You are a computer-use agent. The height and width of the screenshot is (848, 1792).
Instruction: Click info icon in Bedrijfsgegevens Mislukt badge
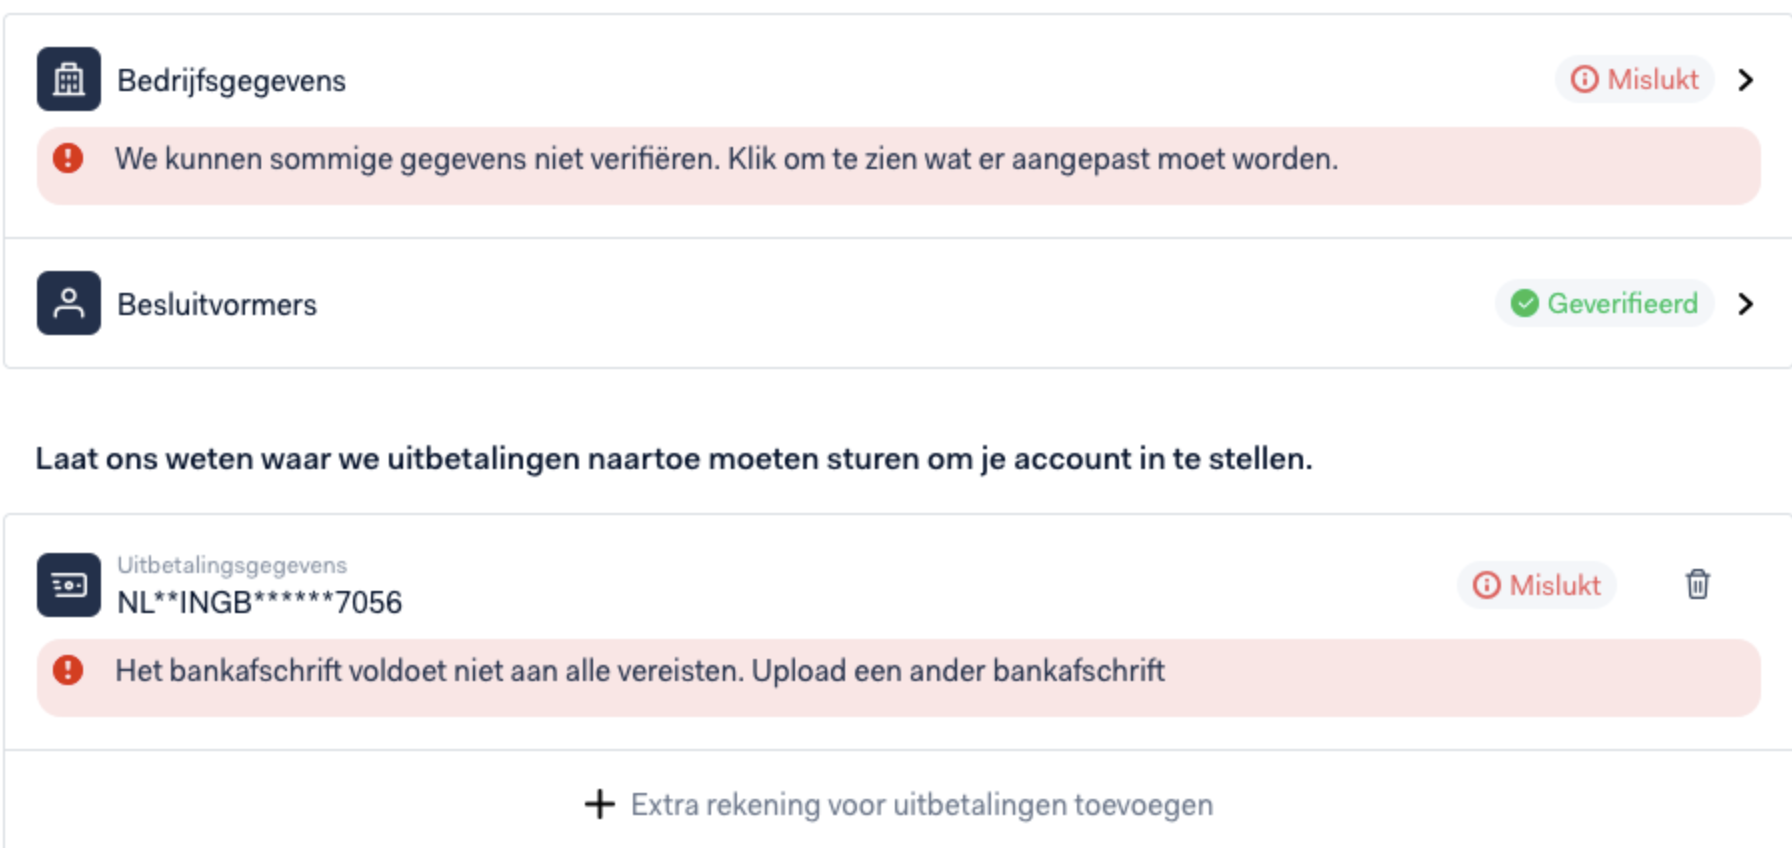1585,79
